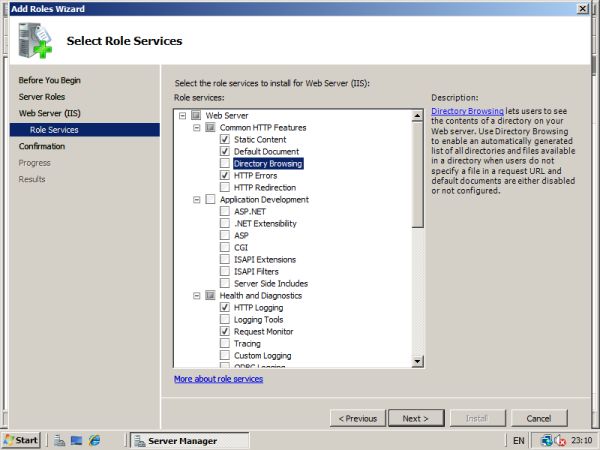Toggle the Web Server root checkbox
Screen dimensions: 600x450
coord(196,115)
